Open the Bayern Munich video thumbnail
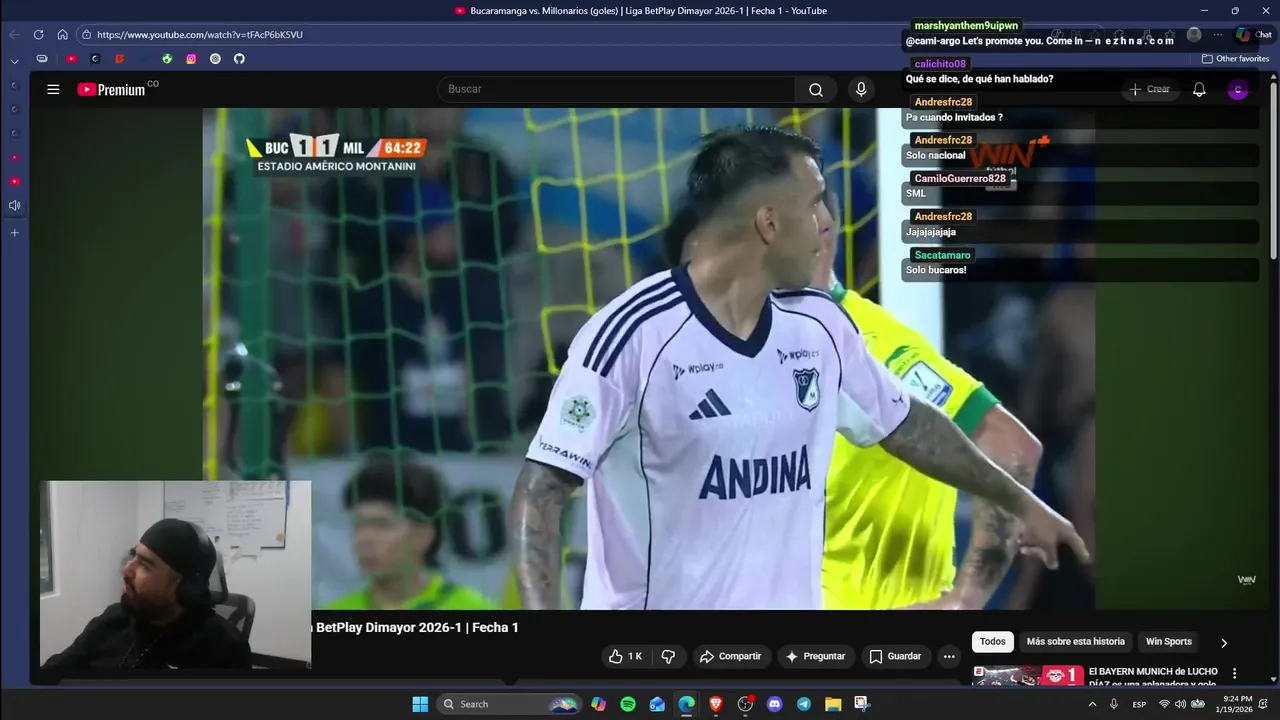Viewport: 1280px width, 720px height. pyautogui.click(x=1028, y=676)
